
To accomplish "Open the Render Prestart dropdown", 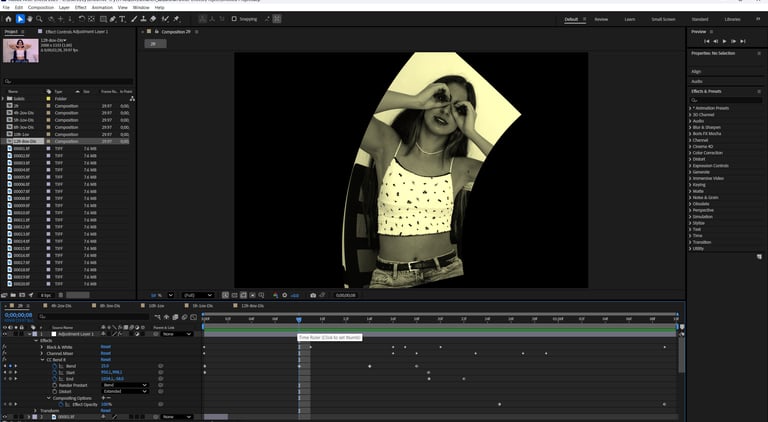I will [124, 385].
